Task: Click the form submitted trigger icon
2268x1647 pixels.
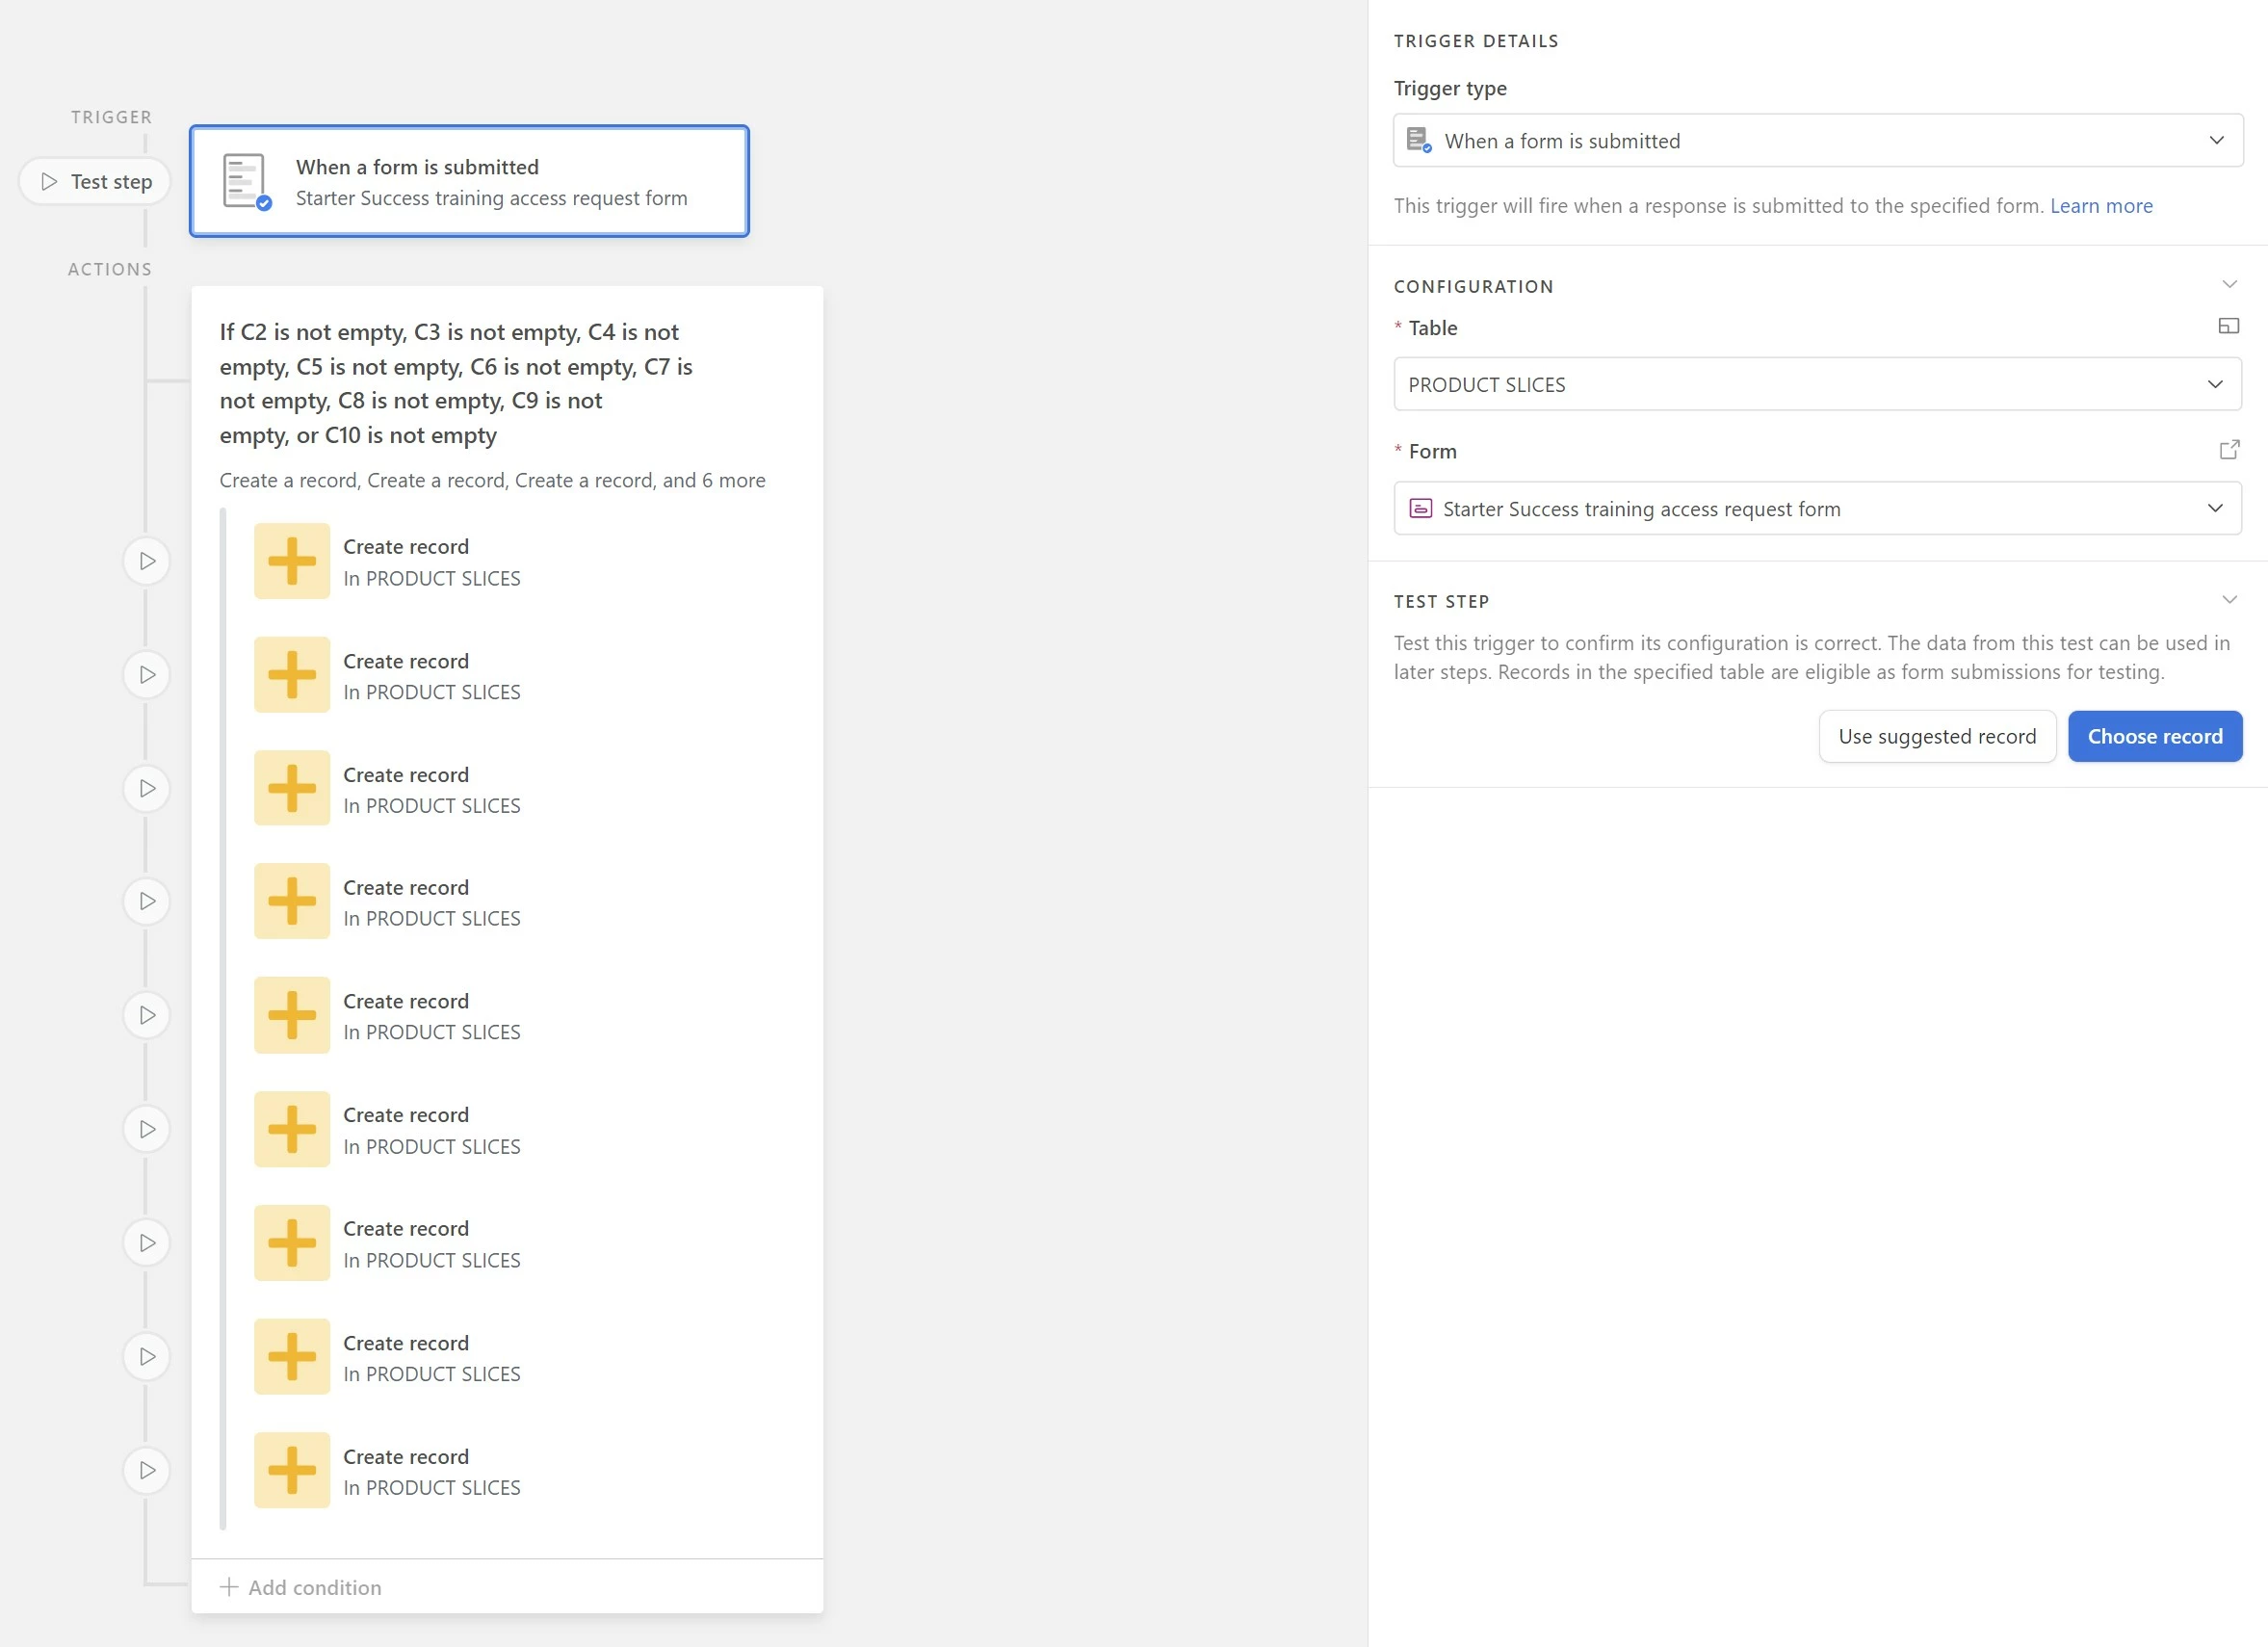Action: coord(246,181)
